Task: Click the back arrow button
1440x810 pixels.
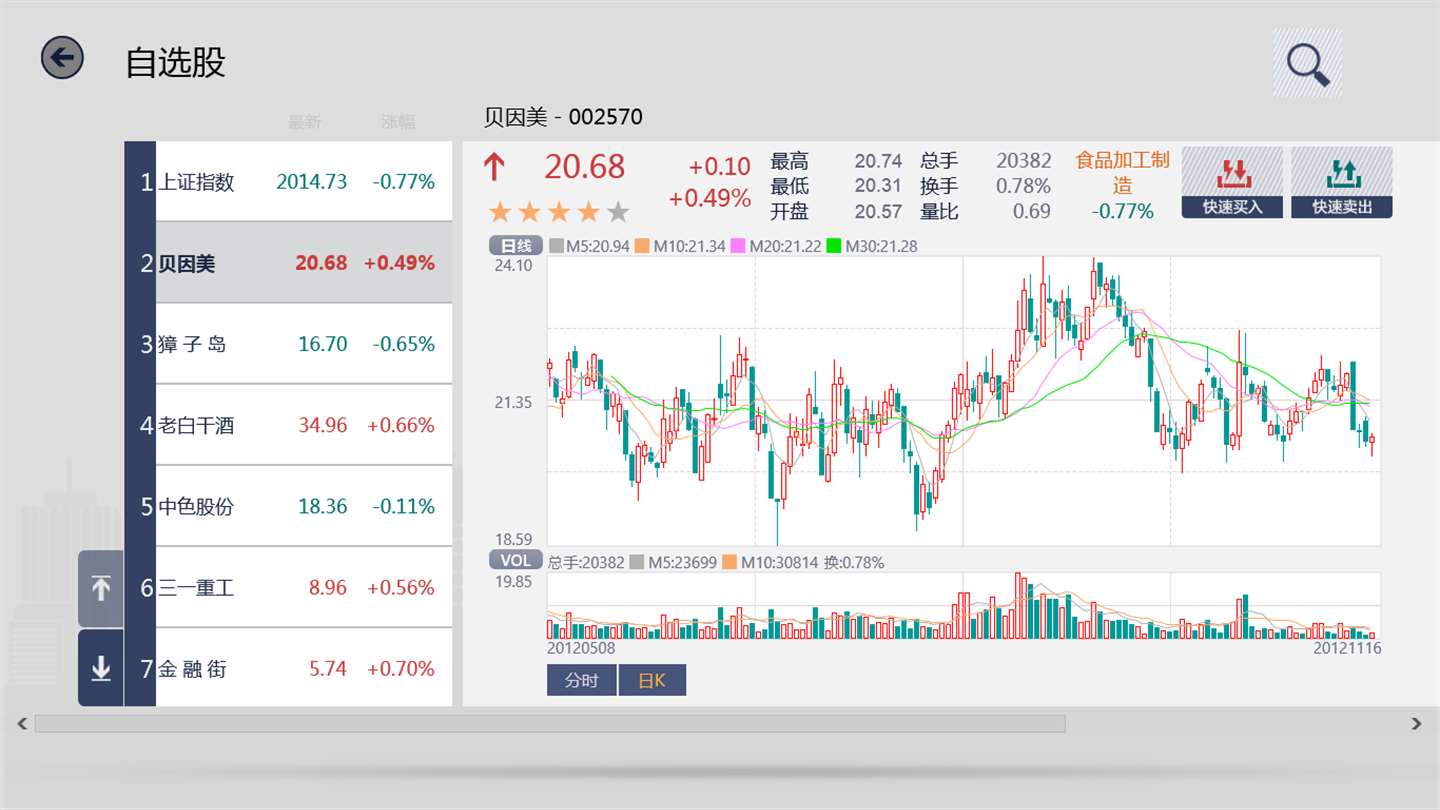Action: 62,58
